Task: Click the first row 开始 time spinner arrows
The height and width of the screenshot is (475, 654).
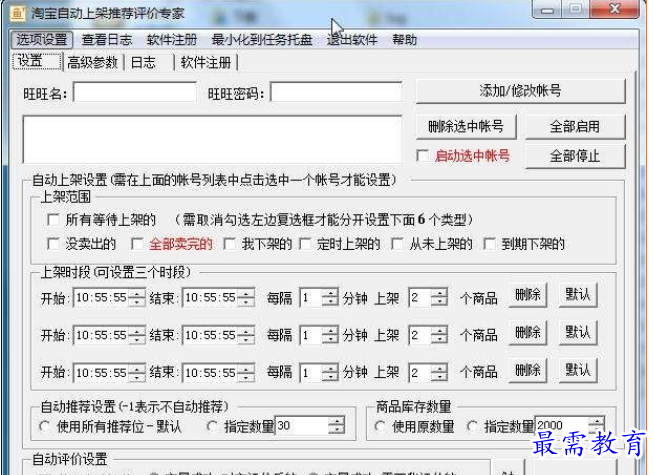Action: [x=137, y=298]
